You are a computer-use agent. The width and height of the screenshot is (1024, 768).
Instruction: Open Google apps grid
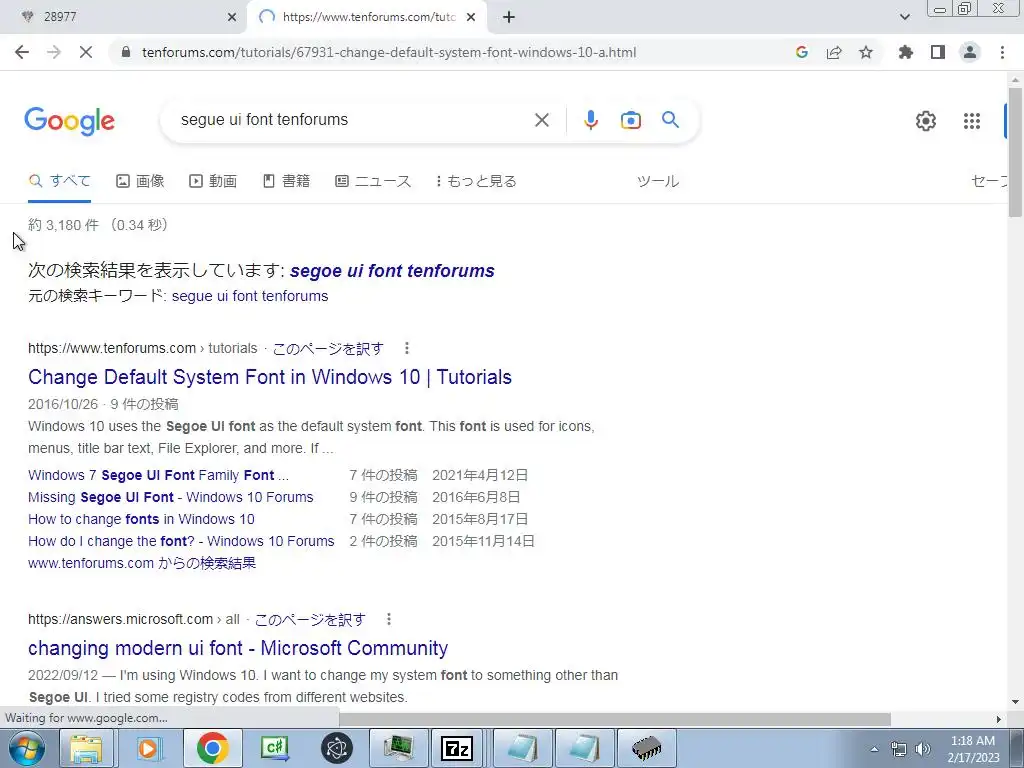pos(972,121)
